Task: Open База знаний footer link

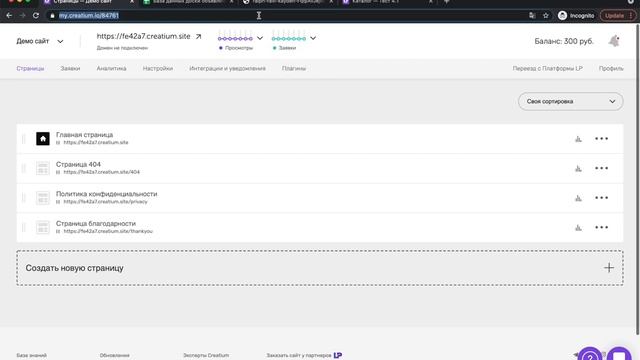Action: [x=31, y=356]
